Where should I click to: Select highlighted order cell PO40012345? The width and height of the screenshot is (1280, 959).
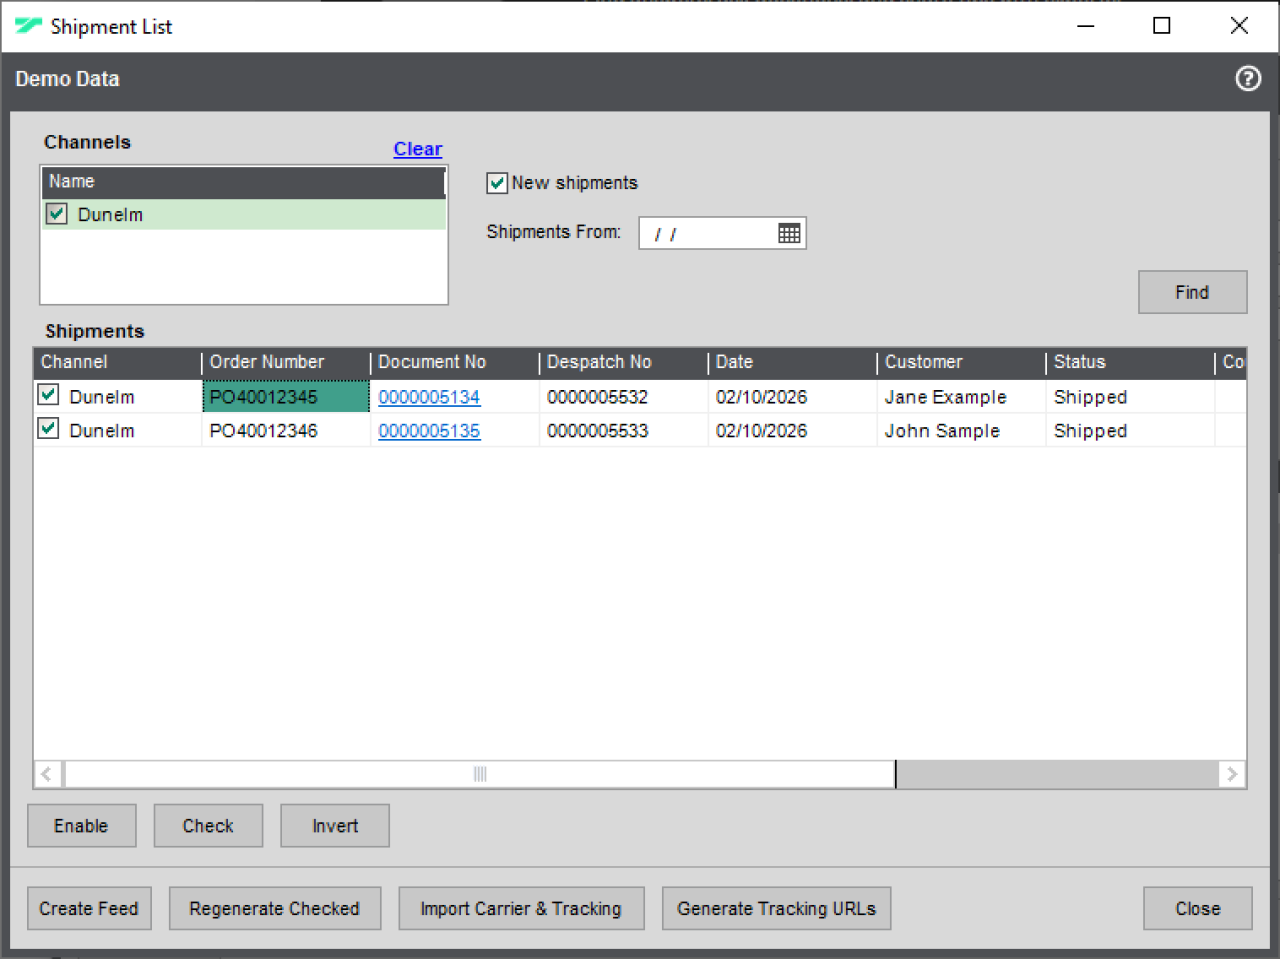point(285,397)
